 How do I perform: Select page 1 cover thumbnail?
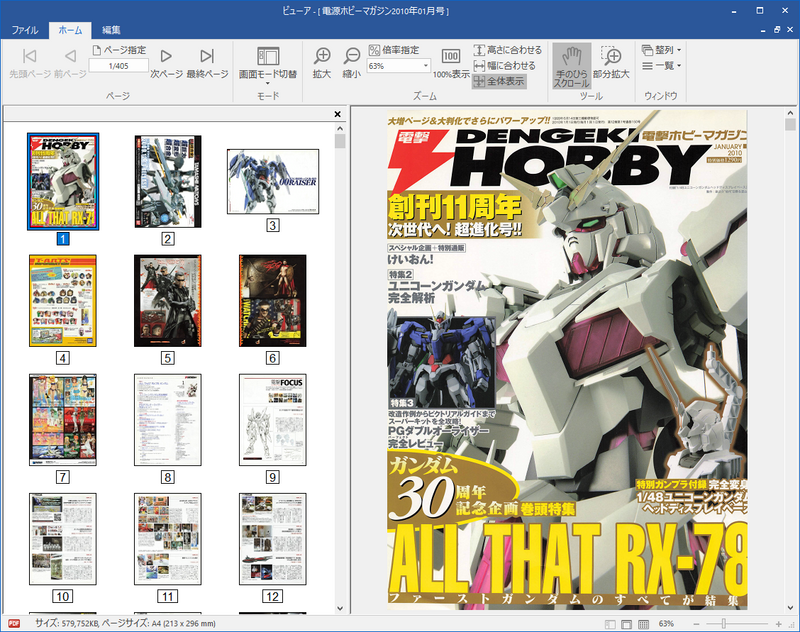(63, 182)
